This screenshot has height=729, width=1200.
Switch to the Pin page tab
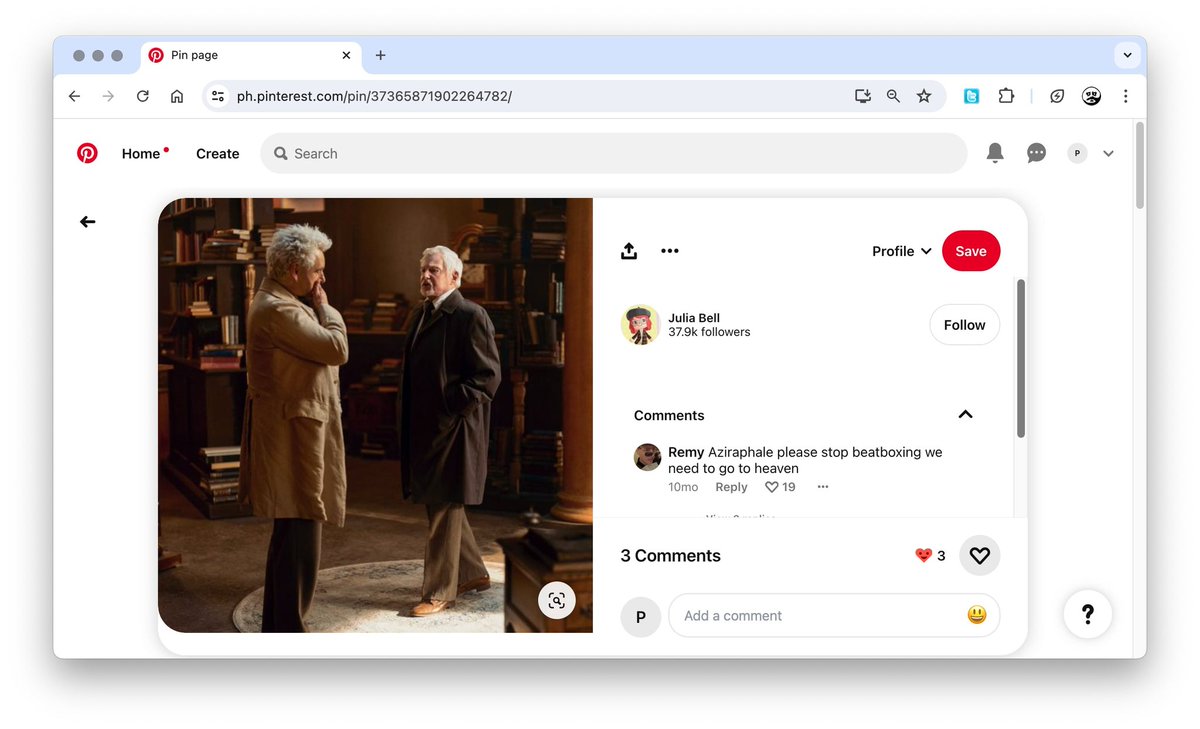tap(250, 55)
